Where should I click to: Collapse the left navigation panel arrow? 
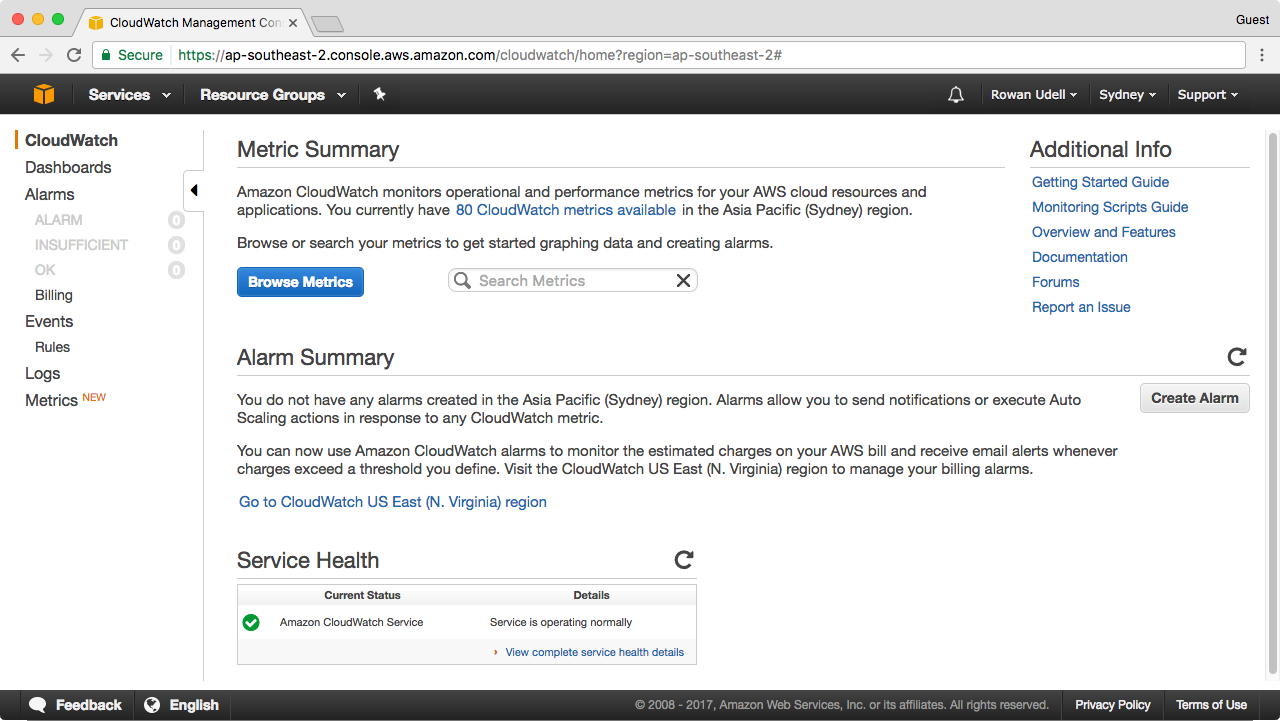pyautogui.click(x=194, y=190)
